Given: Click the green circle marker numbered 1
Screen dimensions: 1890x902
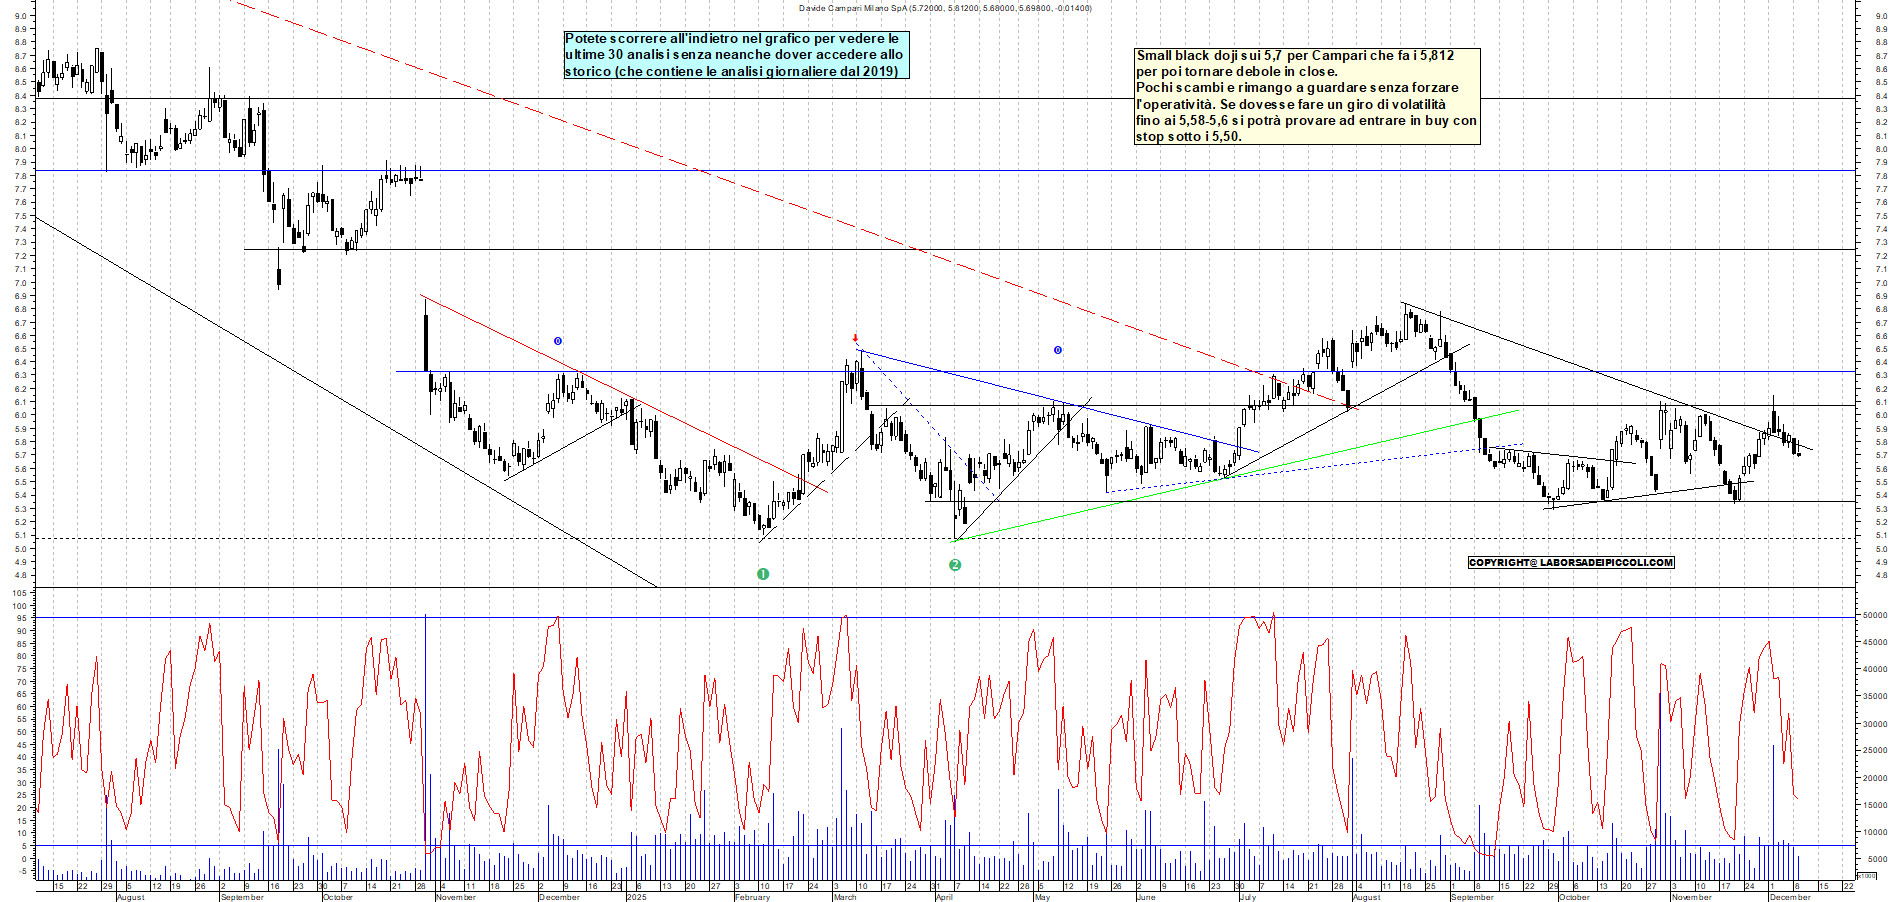Looking at the screenshot, I should click(x=763, y=574).
